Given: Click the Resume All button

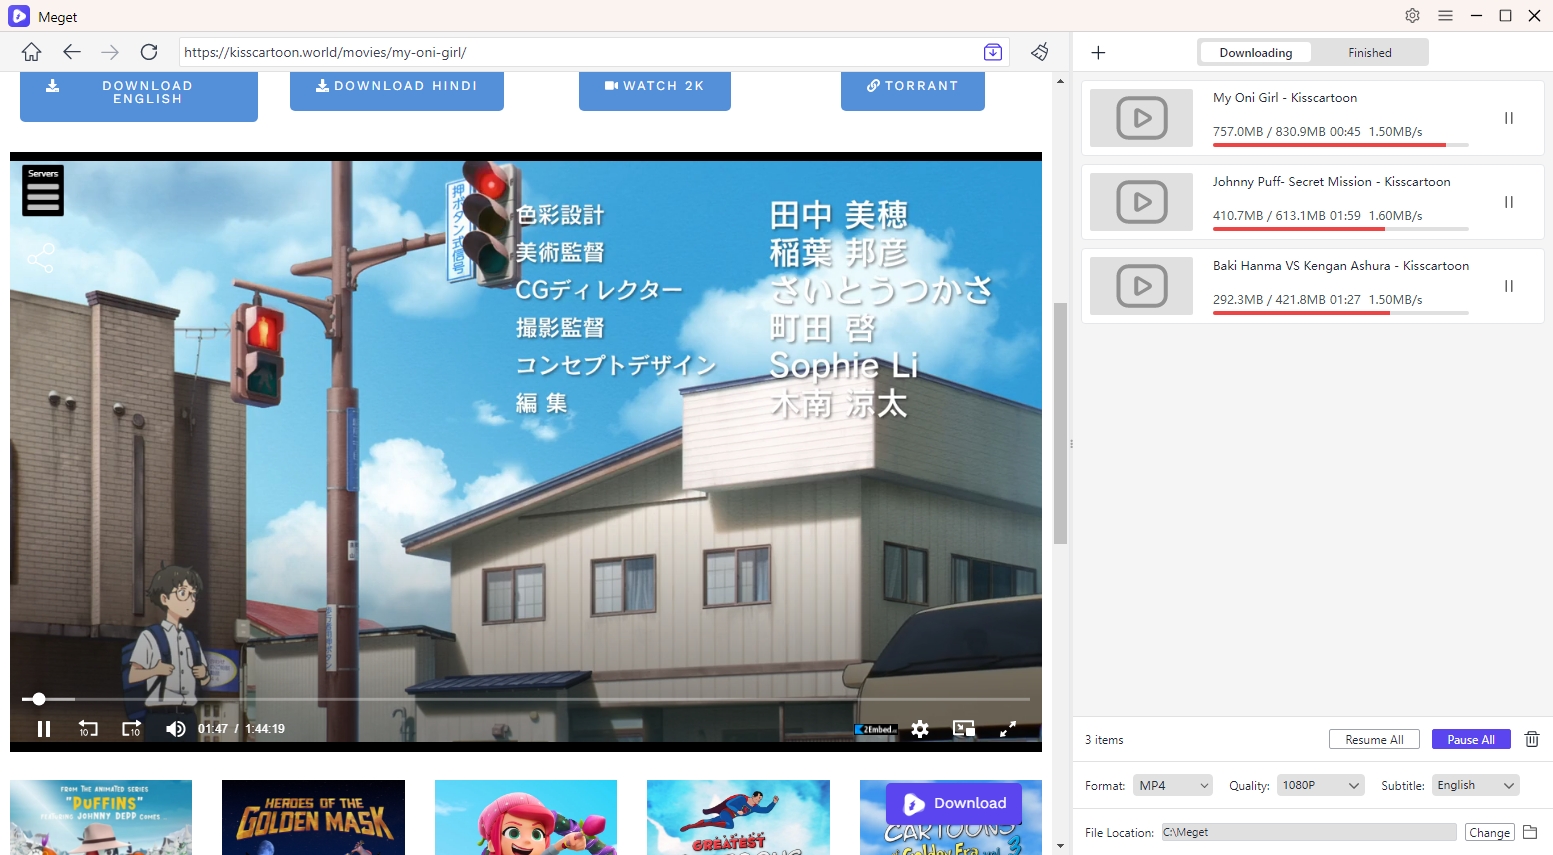Looking at the screenshot, I should (1374, 739).
